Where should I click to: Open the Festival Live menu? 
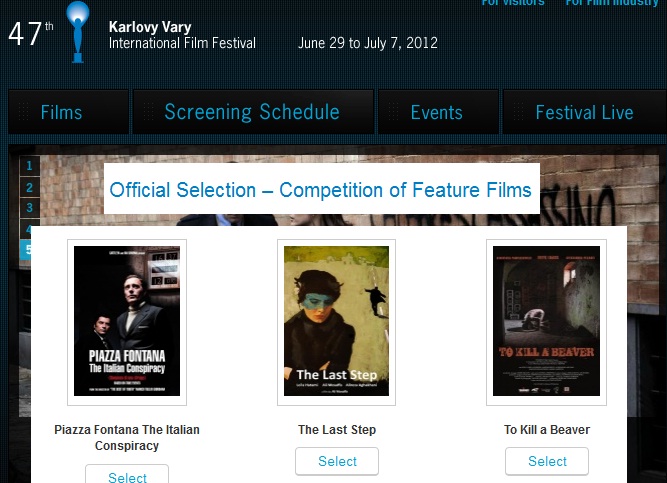[x=584, y=112]
